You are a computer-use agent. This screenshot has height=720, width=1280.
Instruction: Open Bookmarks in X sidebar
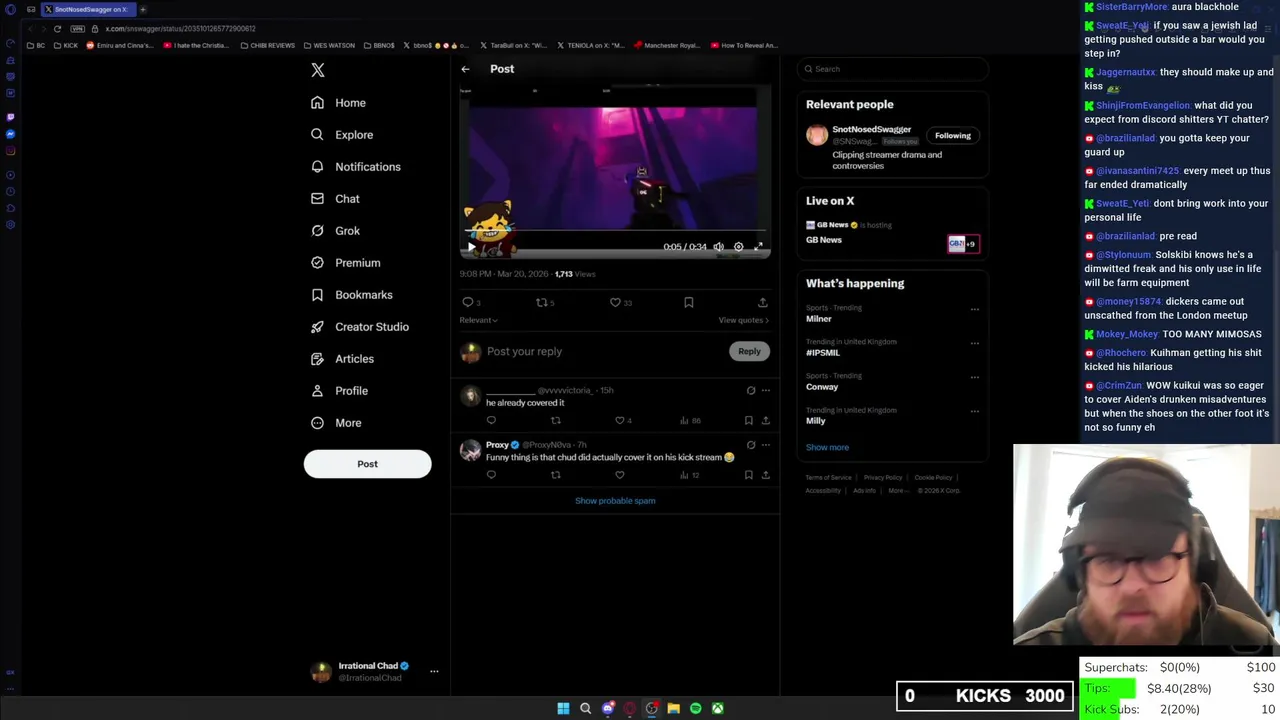(351, 295)
